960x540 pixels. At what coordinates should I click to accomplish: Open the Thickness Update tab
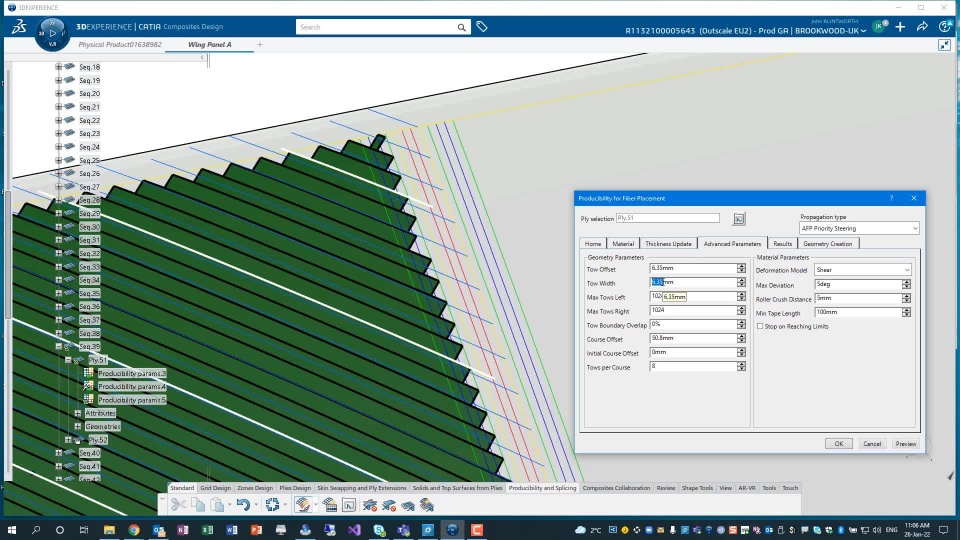tap(668, 244)
